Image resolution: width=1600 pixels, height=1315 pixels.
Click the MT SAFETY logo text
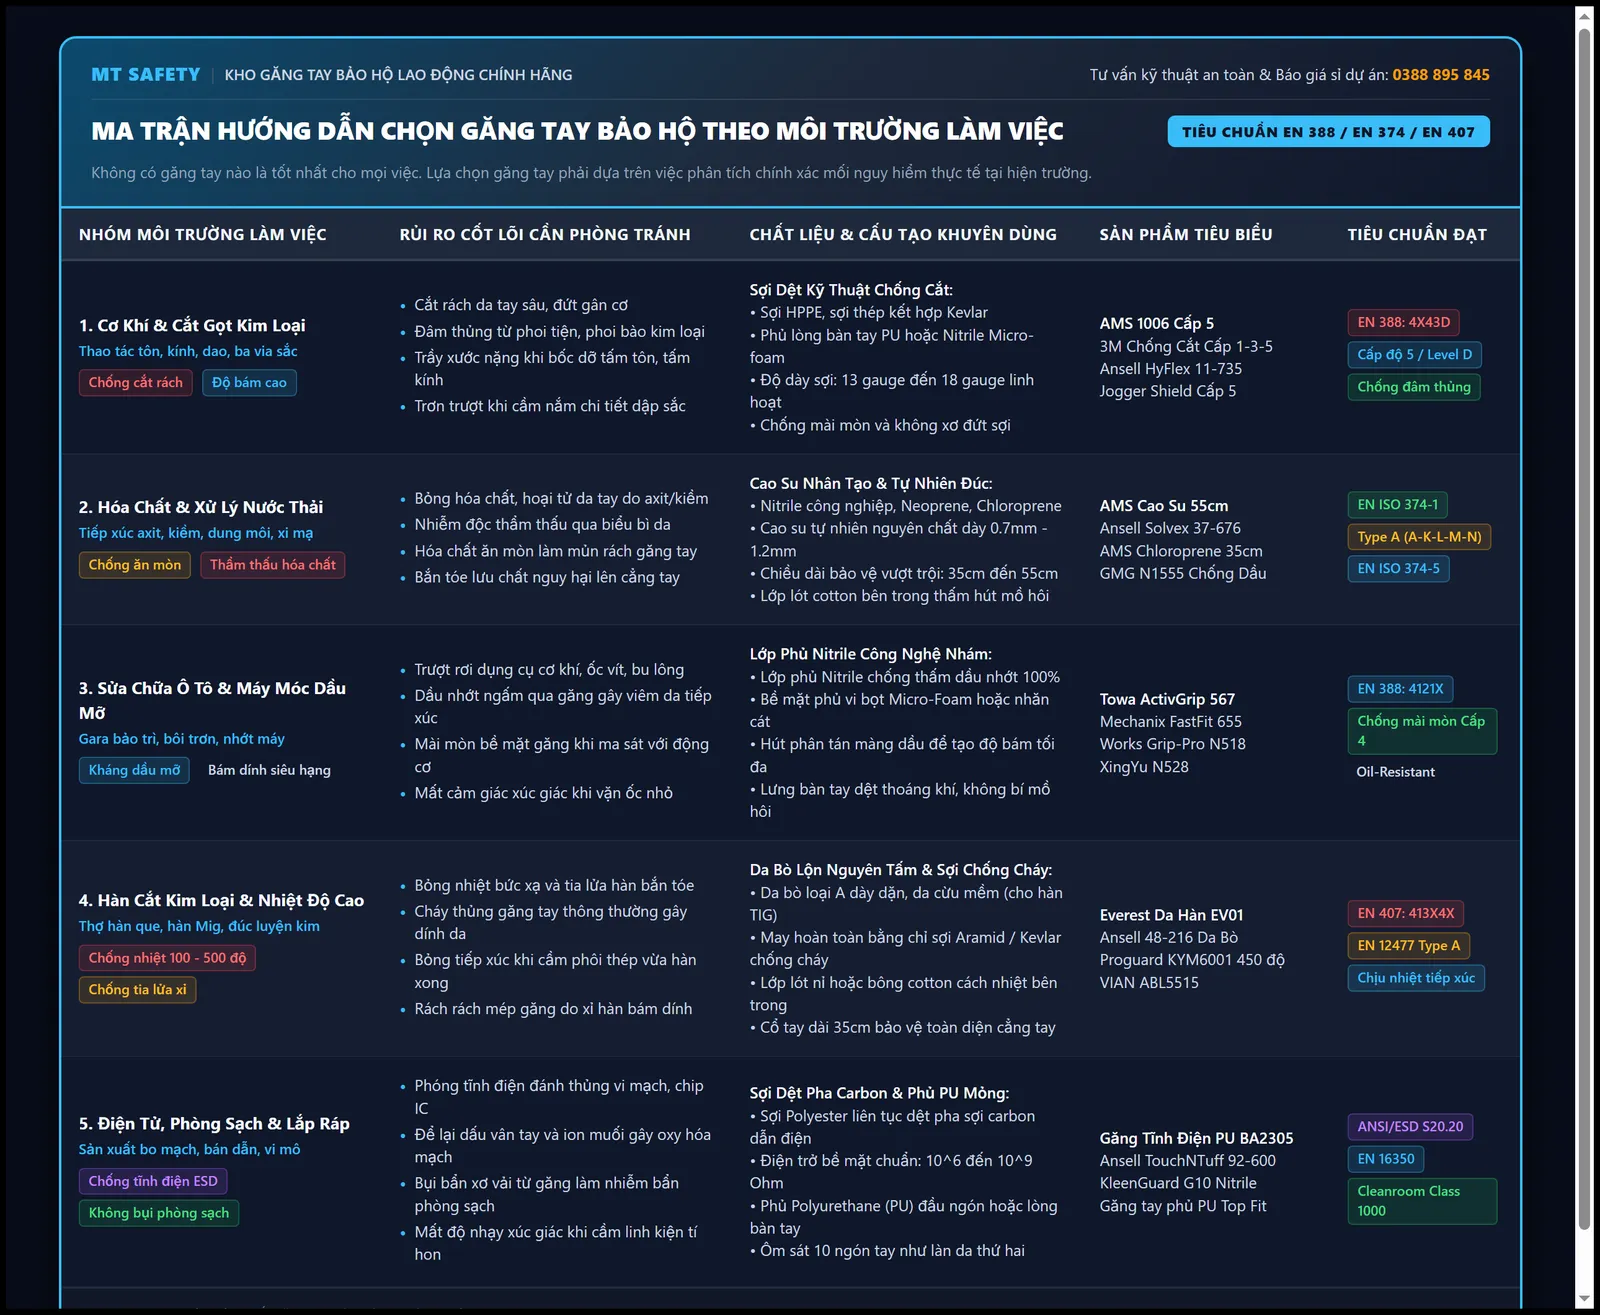(145, 75)
